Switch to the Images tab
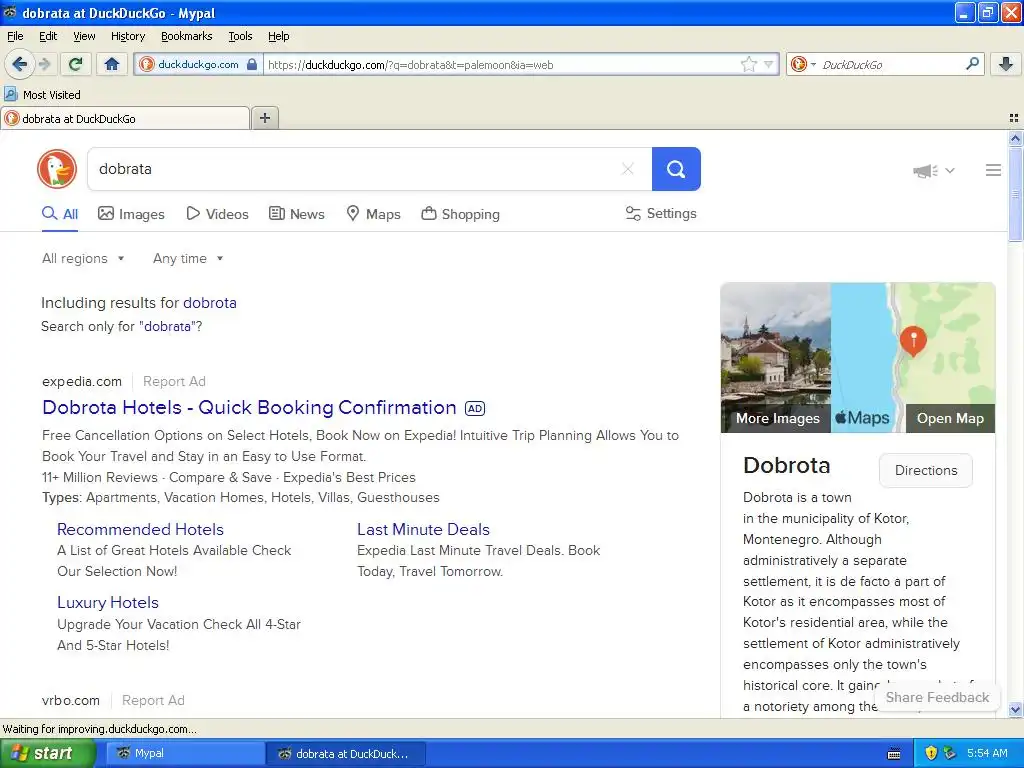1024x768 pixels. [131, 214]
